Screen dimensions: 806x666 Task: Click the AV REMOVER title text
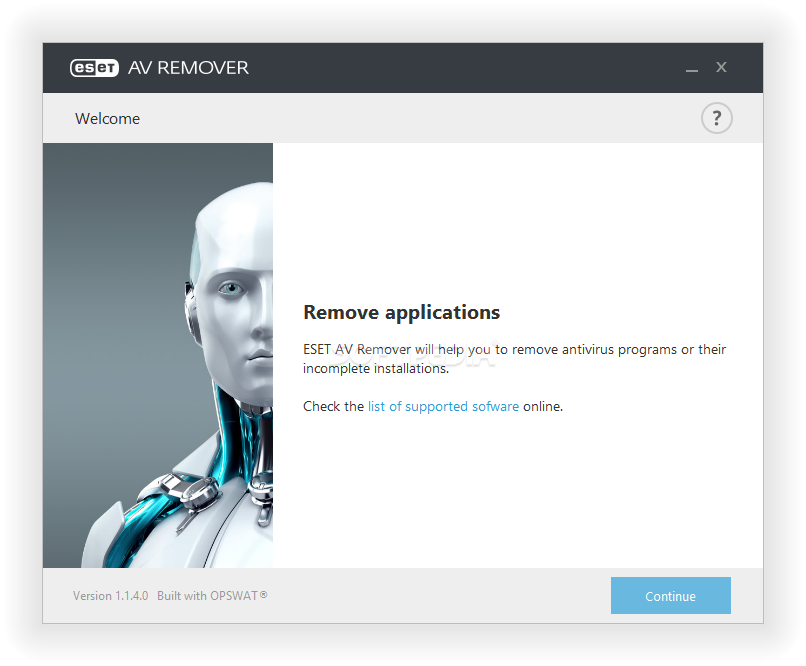(188, 68)
